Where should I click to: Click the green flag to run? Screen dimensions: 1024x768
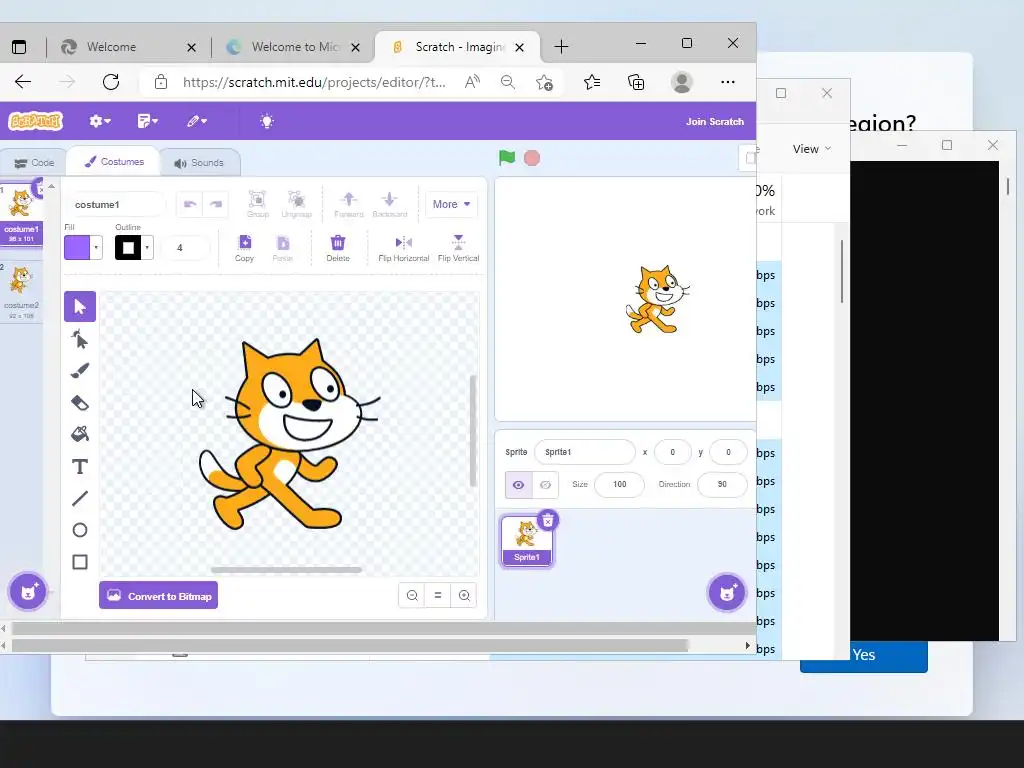(507, 157)
